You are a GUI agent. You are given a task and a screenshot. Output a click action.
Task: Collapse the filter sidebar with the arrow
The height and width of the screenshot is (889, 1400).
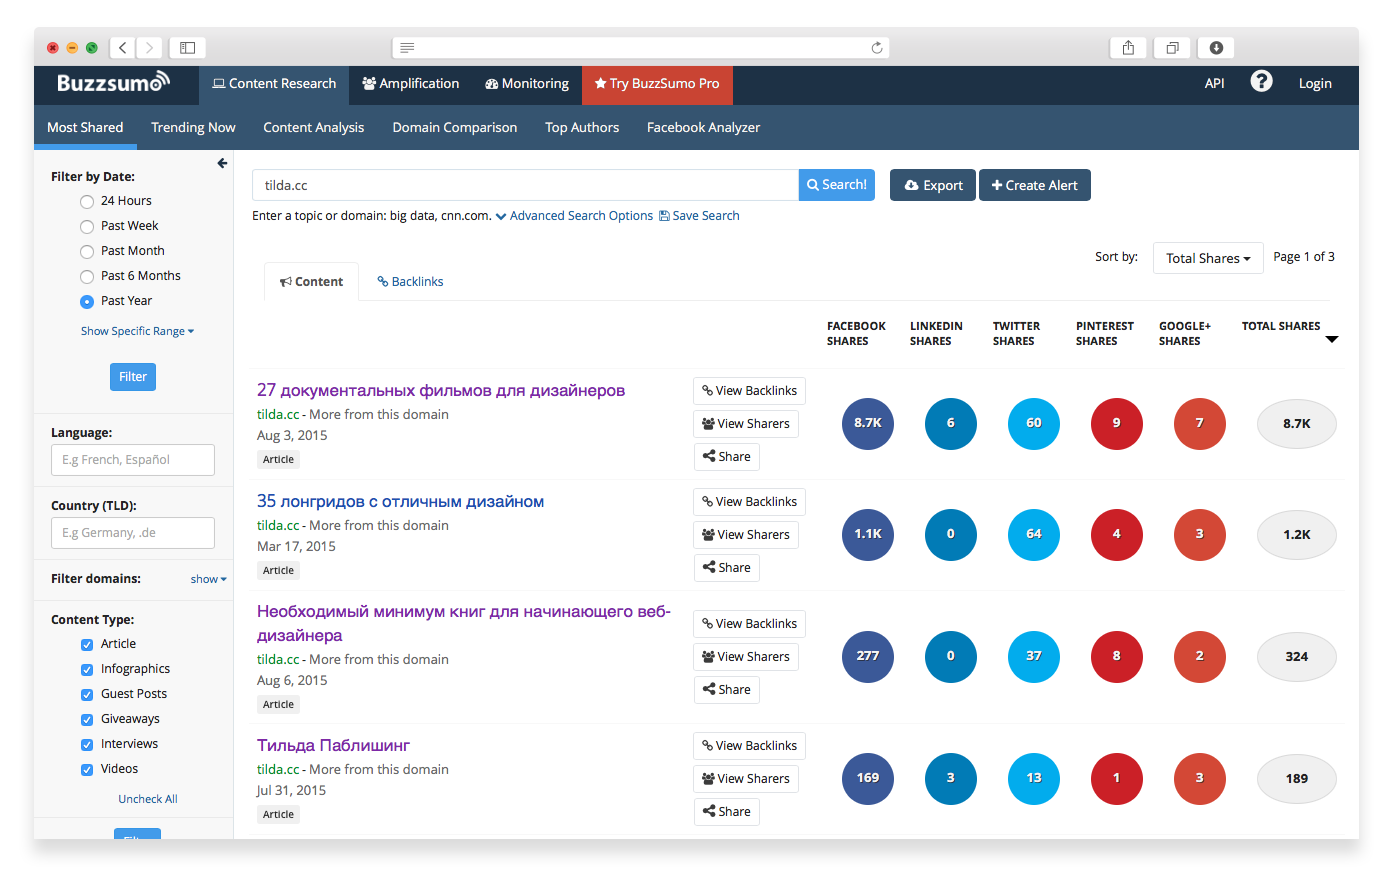coord(222,163)
